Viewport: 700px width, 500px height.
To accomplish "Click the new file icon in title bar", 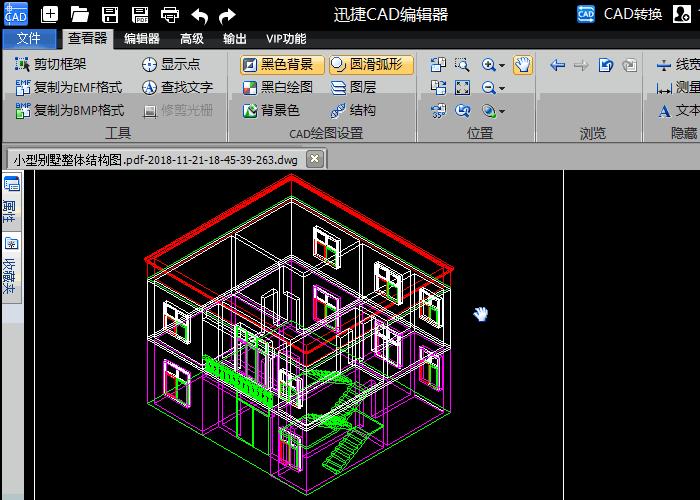I will (x=50, y=14).
